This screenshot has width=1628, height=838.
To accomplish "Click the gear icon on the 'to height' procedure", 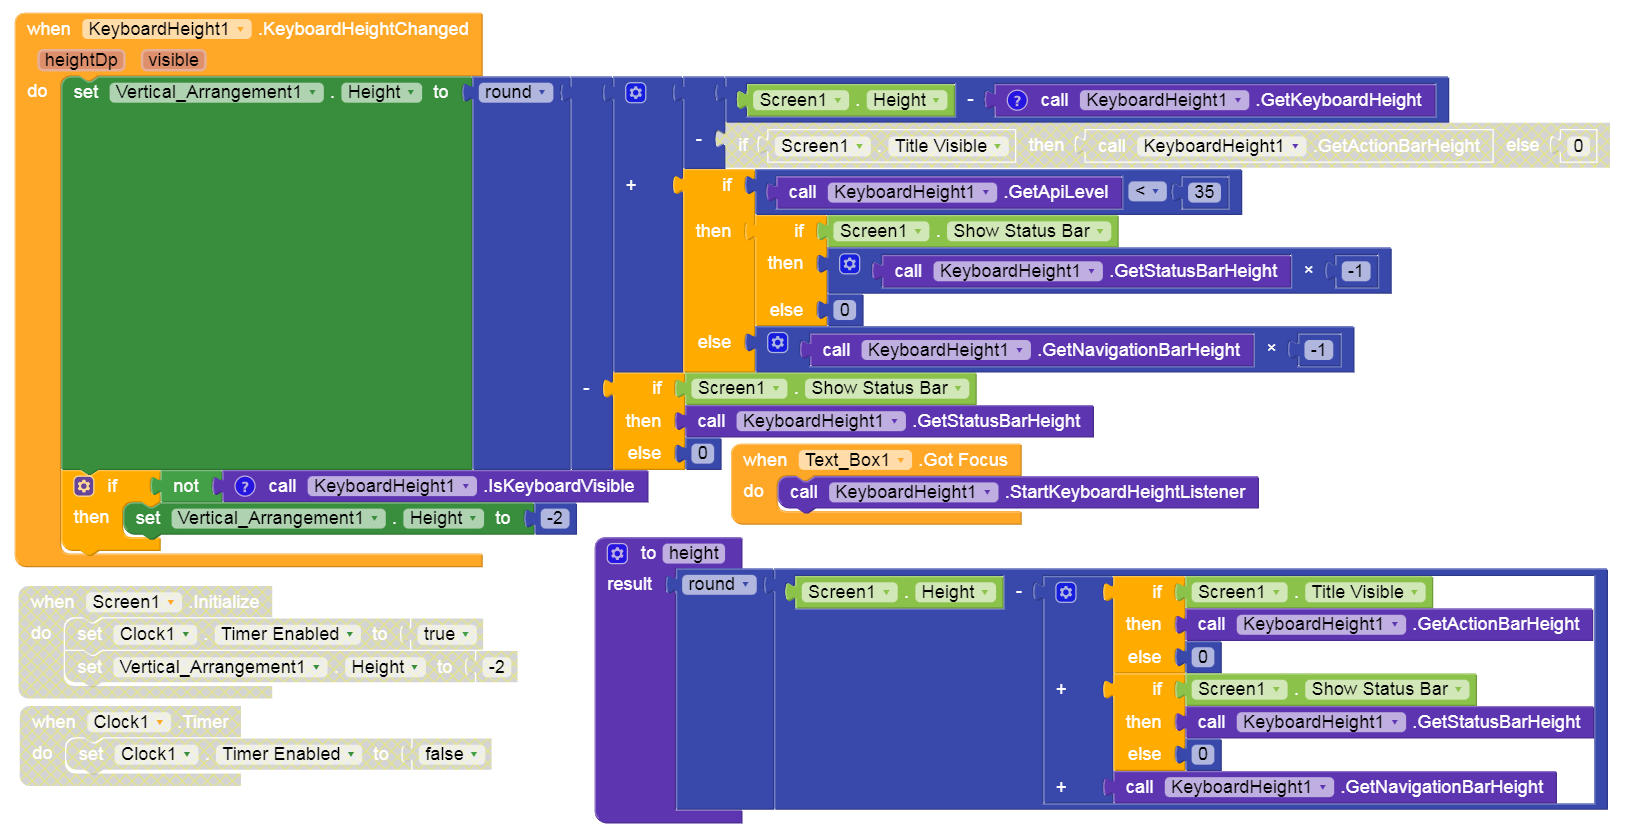I will pos(618,553).
